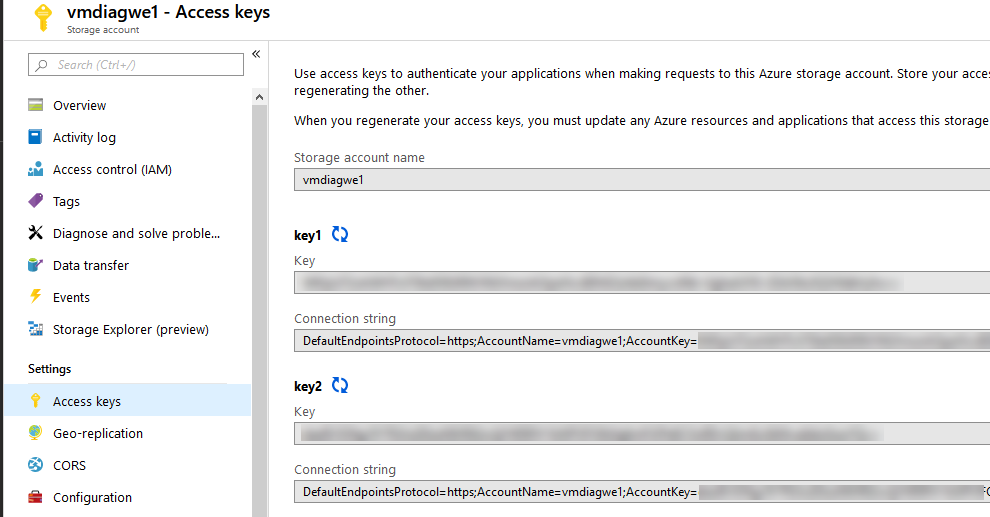The height and width of the screenshot is (517, 990).
Task: Collapse the sidebar with the double chevron
Action: tap(256, 54)
